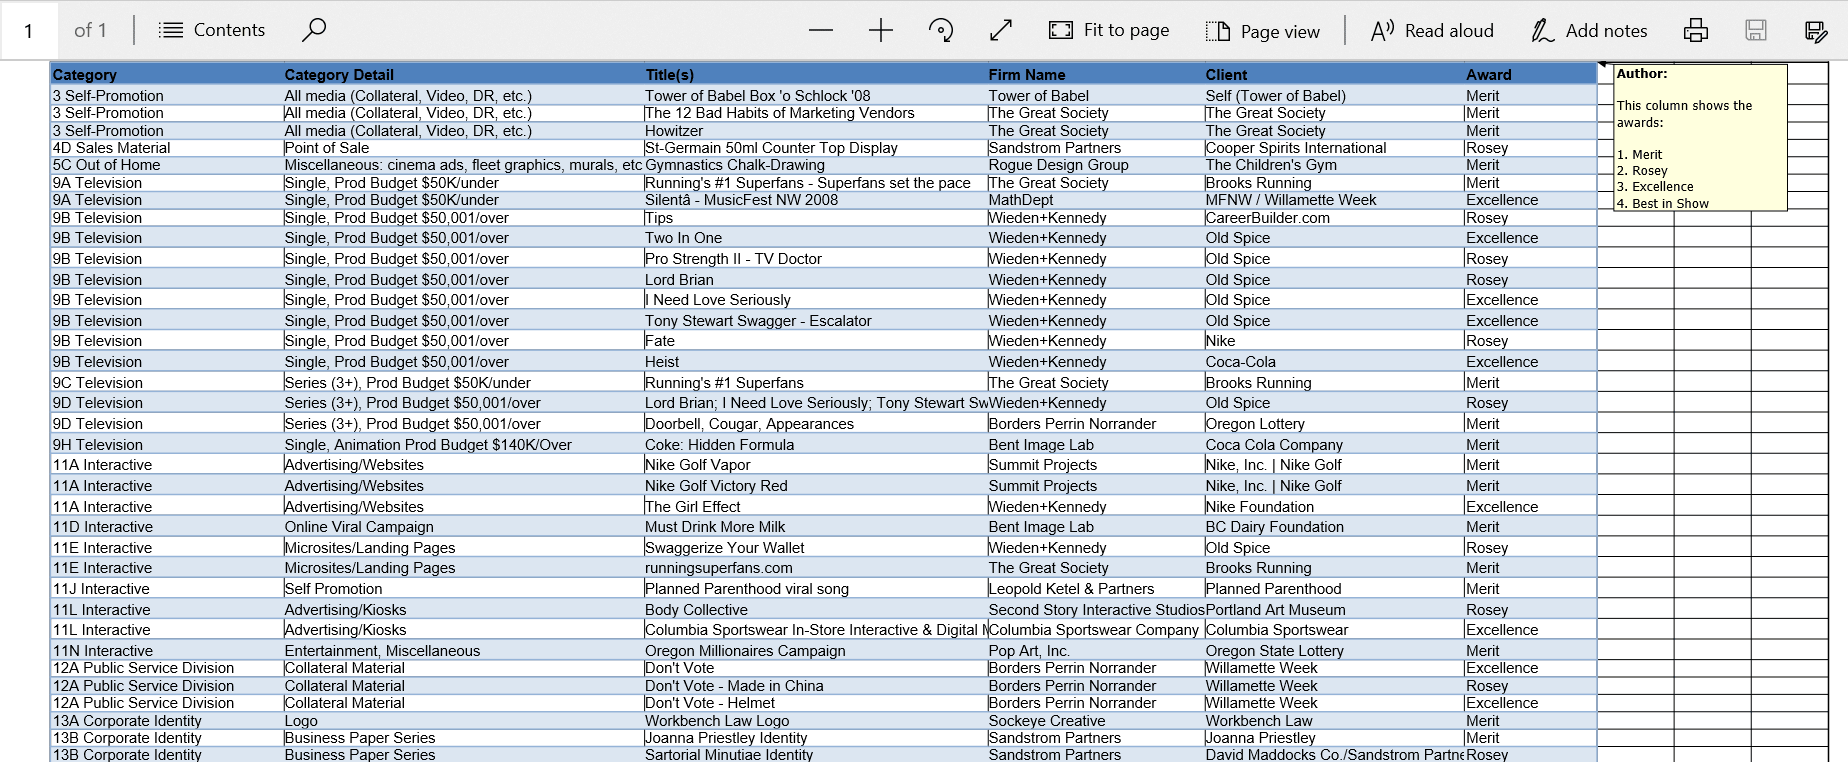Select 'The 12 Bad Habits of Marketing Vendors' cell

click(780, 113)
